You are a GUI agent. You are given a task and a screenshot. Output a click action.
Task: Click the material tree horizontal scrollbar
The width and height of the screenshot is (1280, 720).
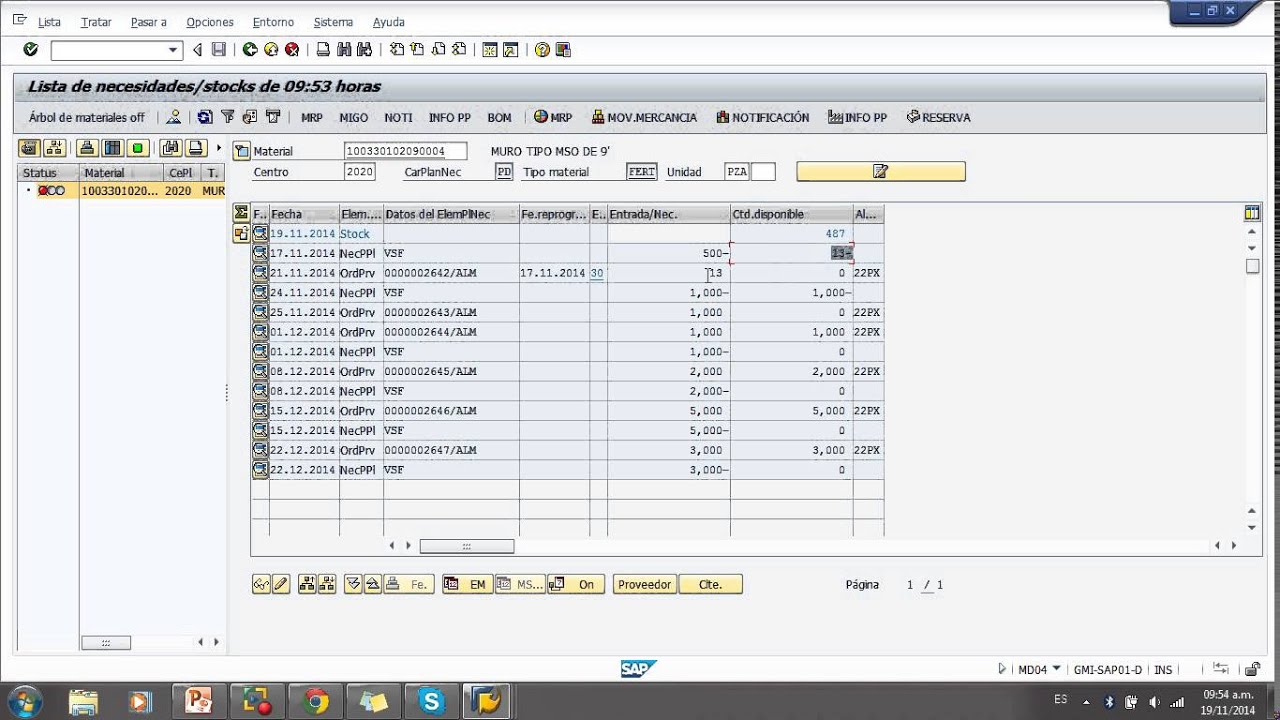click(x=105, y=642)
